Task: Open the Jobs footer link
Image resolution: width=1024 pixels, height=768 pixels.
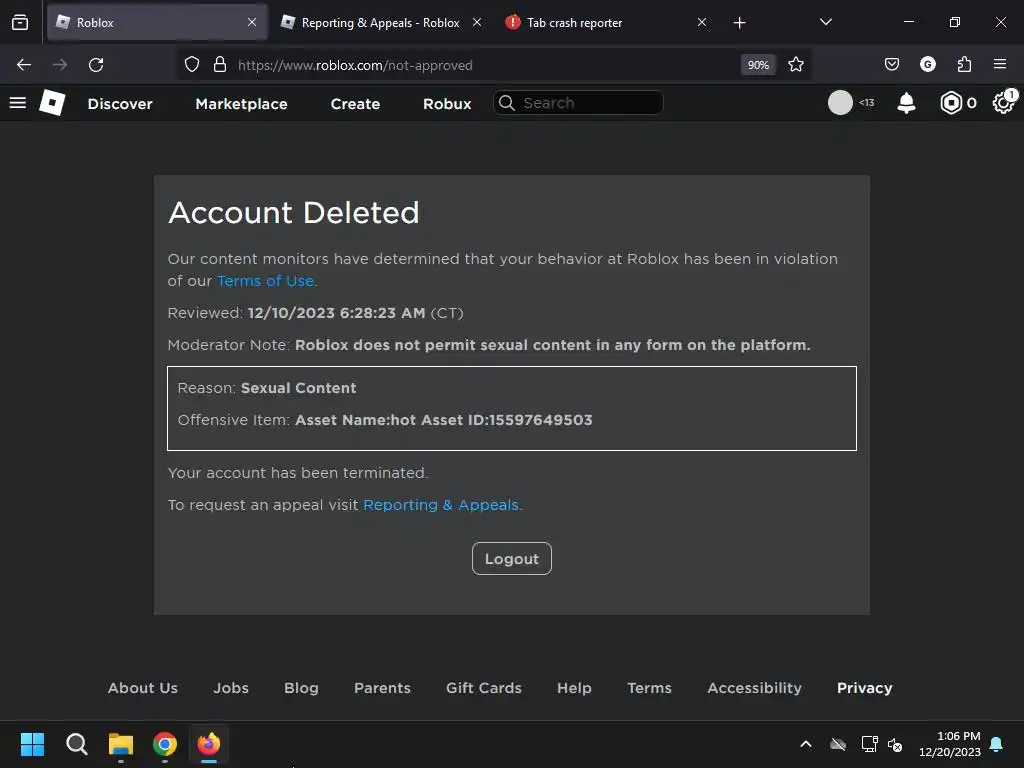Action: [x=231, y=688]
